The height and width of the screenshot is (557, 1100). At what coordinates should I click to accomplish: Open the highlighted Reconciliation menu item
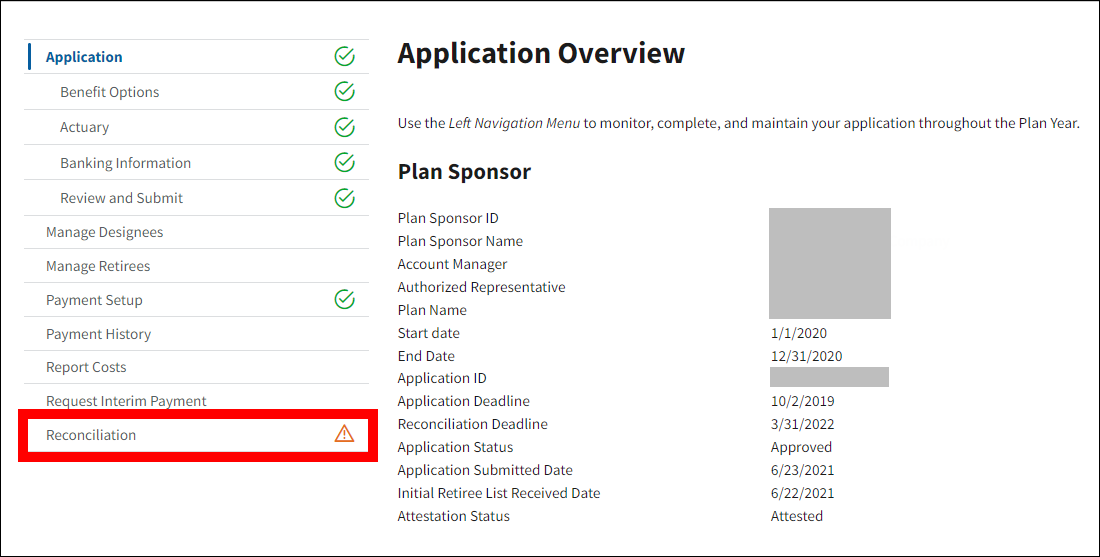[91, 435]
